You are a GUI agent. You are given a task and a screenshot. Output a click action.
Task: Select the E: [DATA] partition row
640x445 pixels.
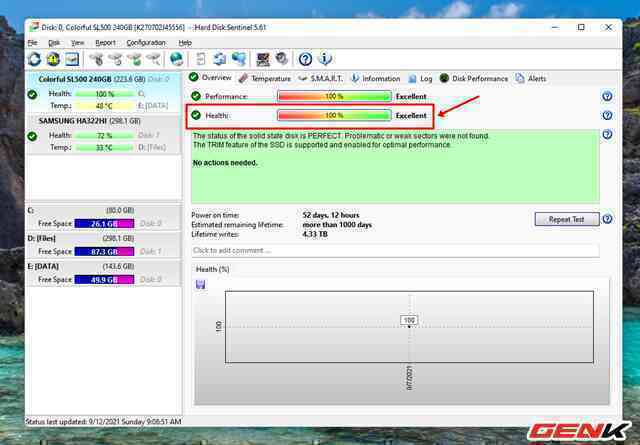(103, 273)
